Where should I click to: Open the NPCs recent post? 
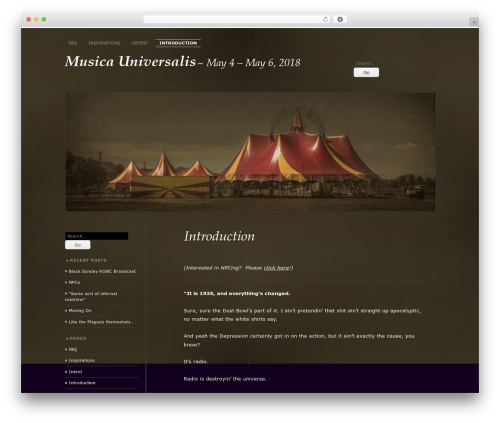click(74, 282)
